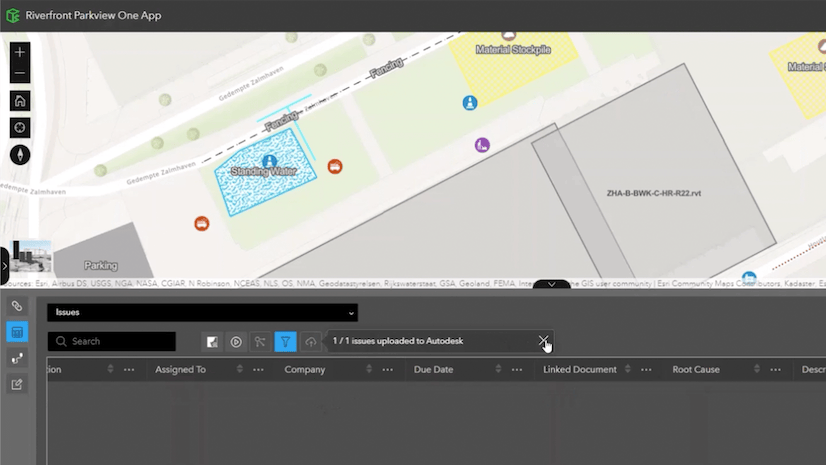The height and width of the screenshot is (465, 826).
Task: Select the Material Stockpile area label
Action: pos(513,50)
